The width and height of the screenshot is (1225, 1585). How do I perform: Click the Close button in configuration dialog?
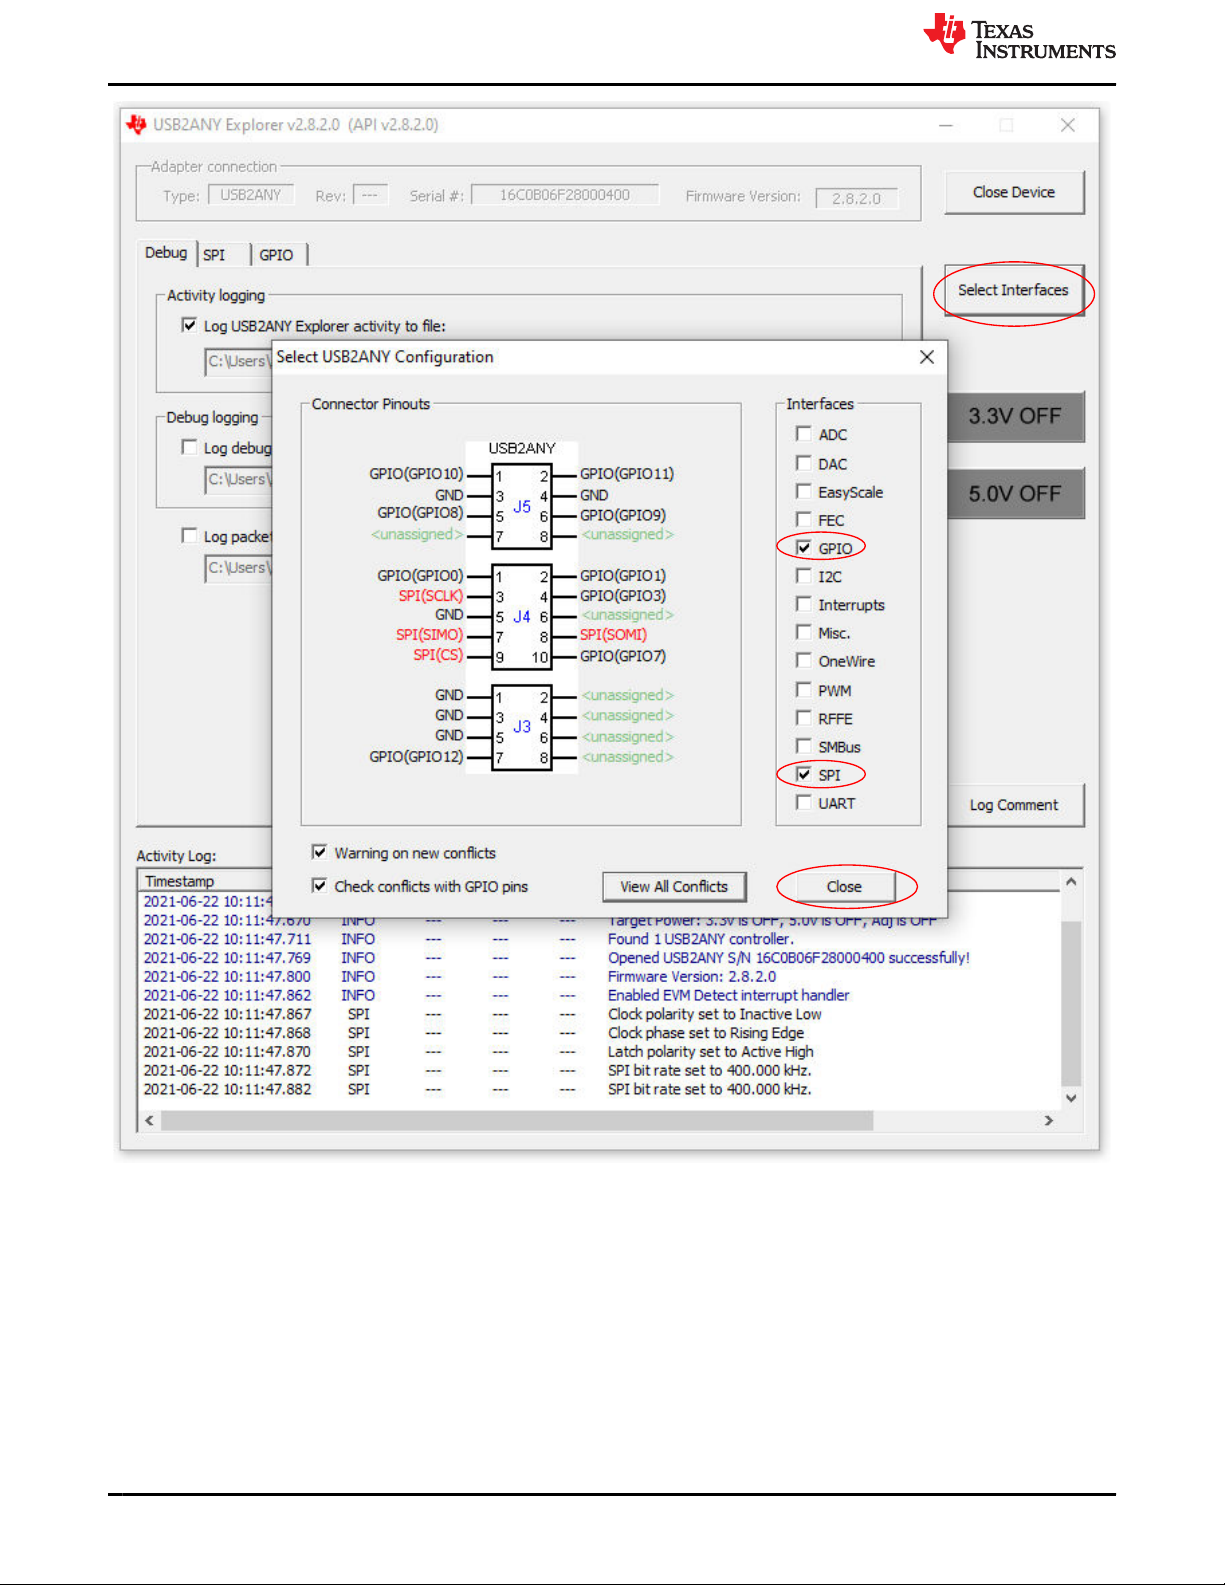[843, 887]
